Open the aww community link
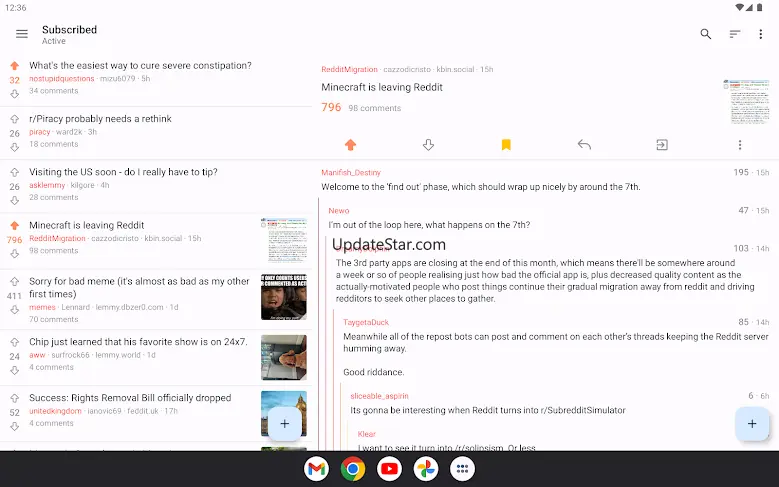 click(37, 355)
